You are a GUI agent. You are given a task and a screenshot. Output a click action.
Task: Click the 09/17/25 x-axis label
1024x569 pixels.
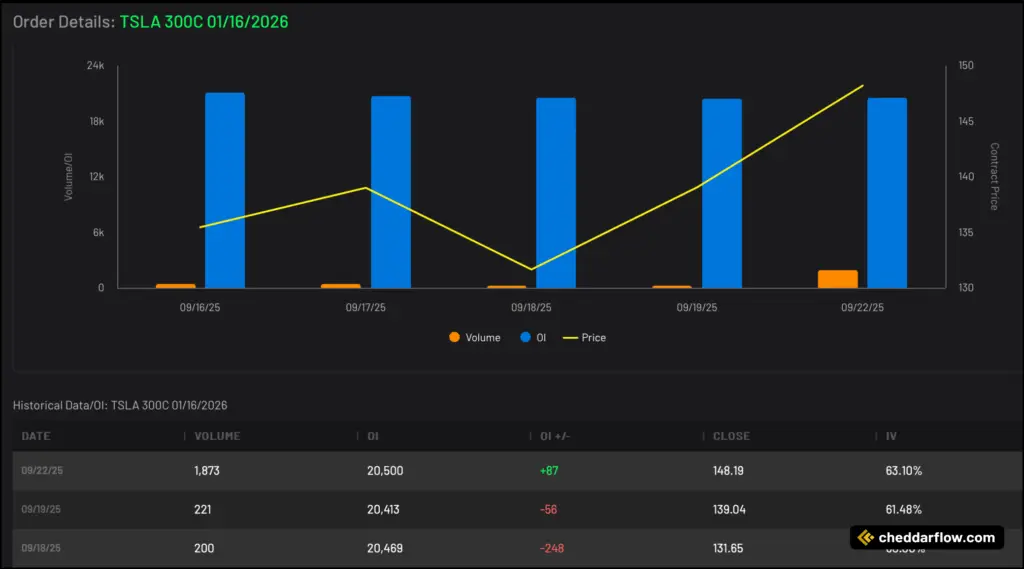click(366, 307)
